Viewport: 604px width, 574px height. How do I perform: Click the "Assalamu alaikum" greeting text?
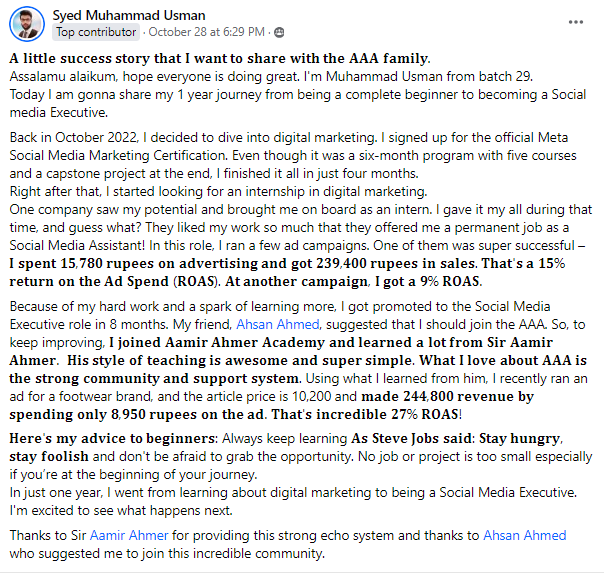[58, 75]
